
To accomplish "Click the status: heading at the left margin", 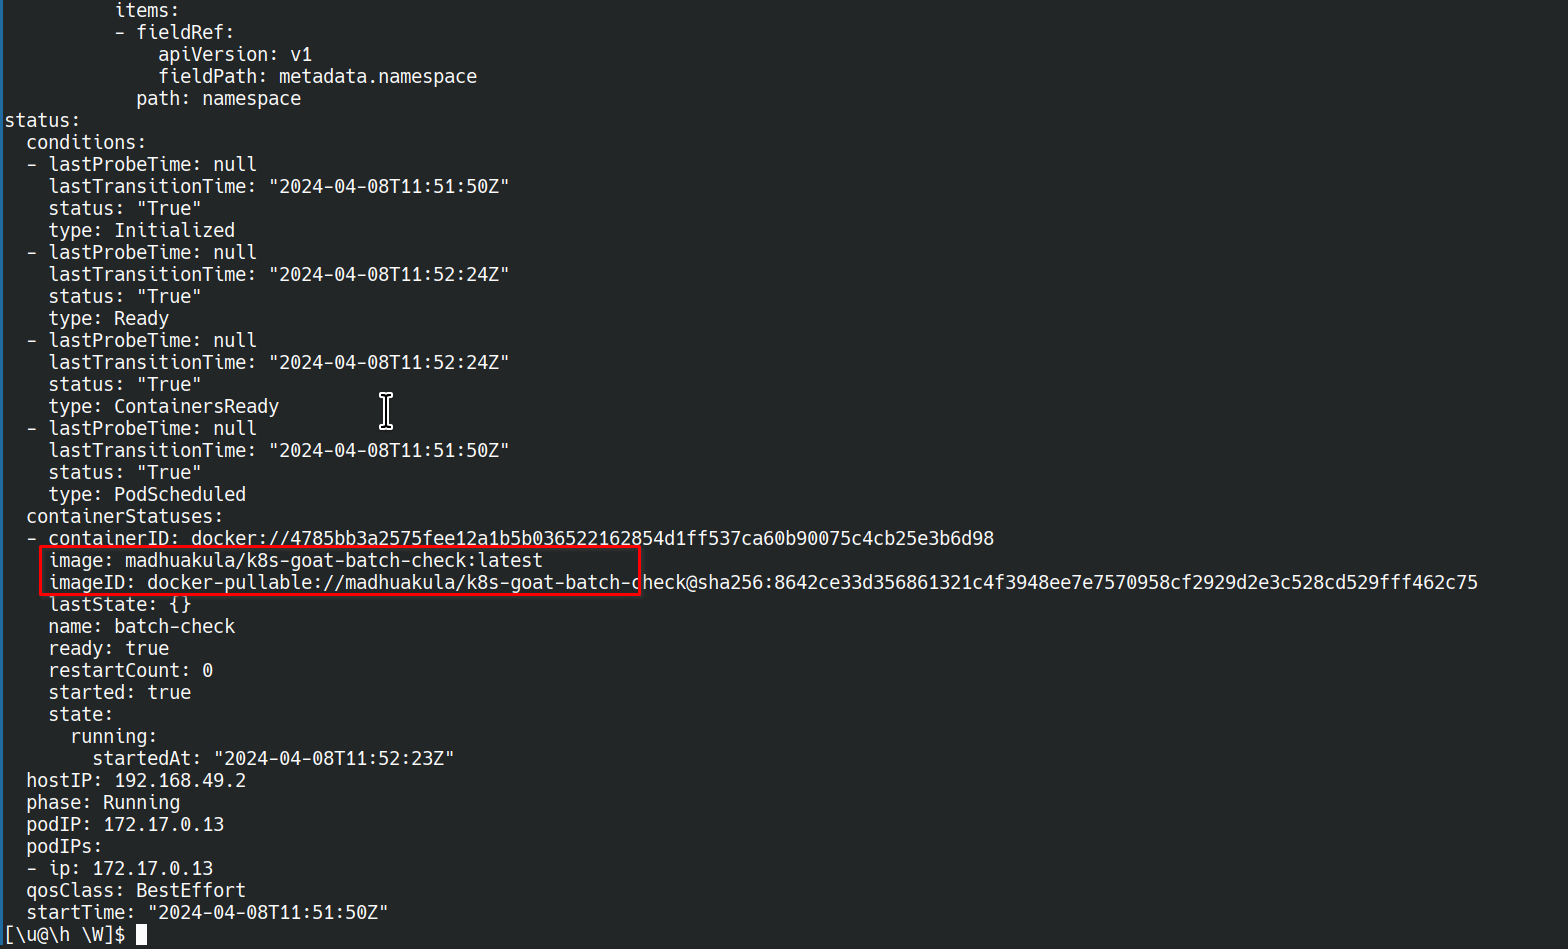I will (42, 120).
